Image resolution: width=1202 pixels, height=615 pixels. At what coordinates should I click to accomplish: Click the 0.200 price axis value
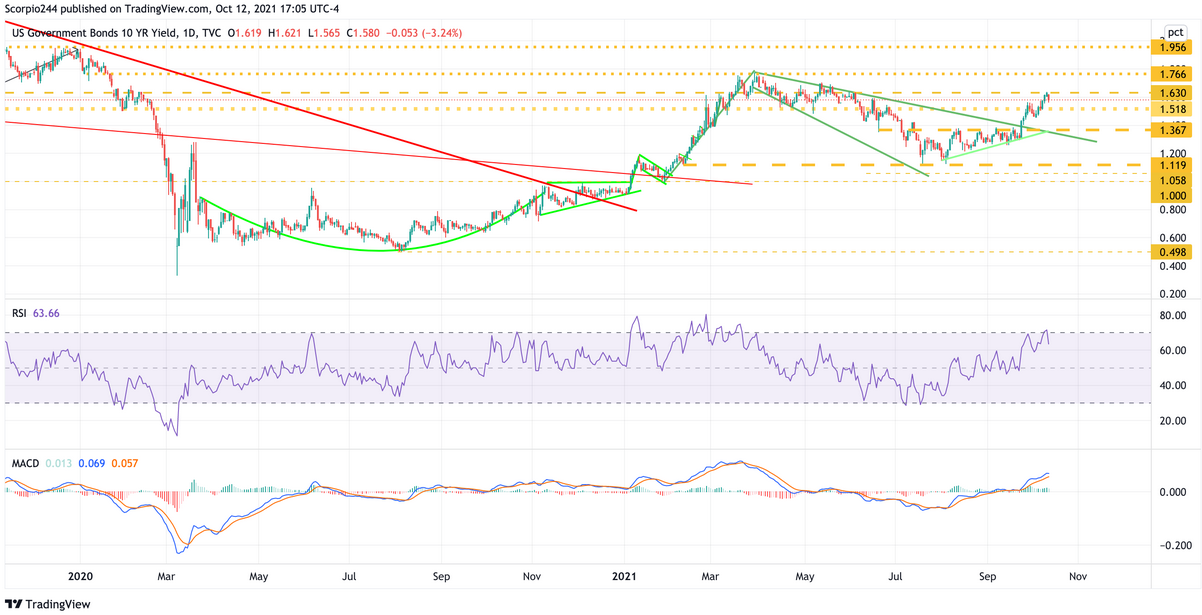click(x=1173, y=294)
